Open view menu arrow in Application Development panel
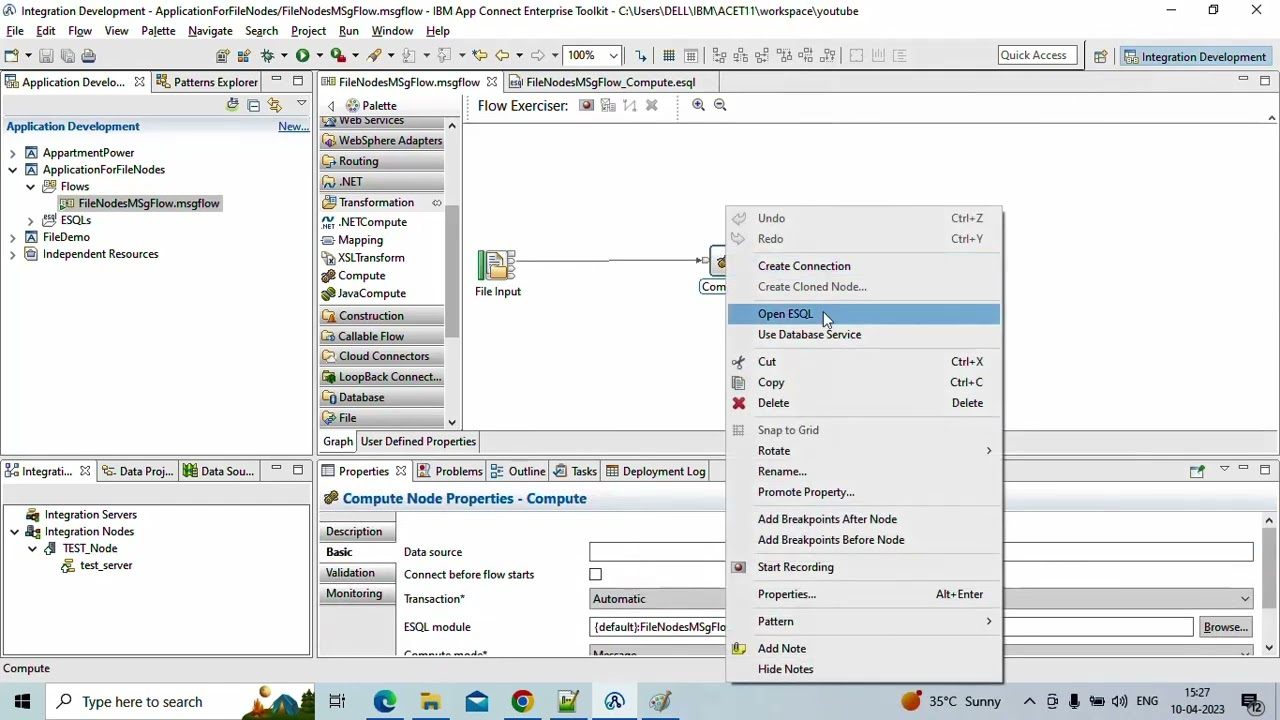 [x=301, y=104]
